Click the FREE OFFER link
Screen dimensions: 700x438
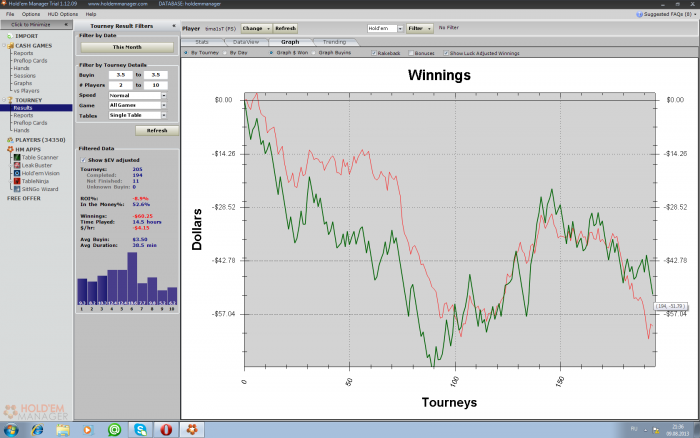pyautogui.click(x=24, y=198)
